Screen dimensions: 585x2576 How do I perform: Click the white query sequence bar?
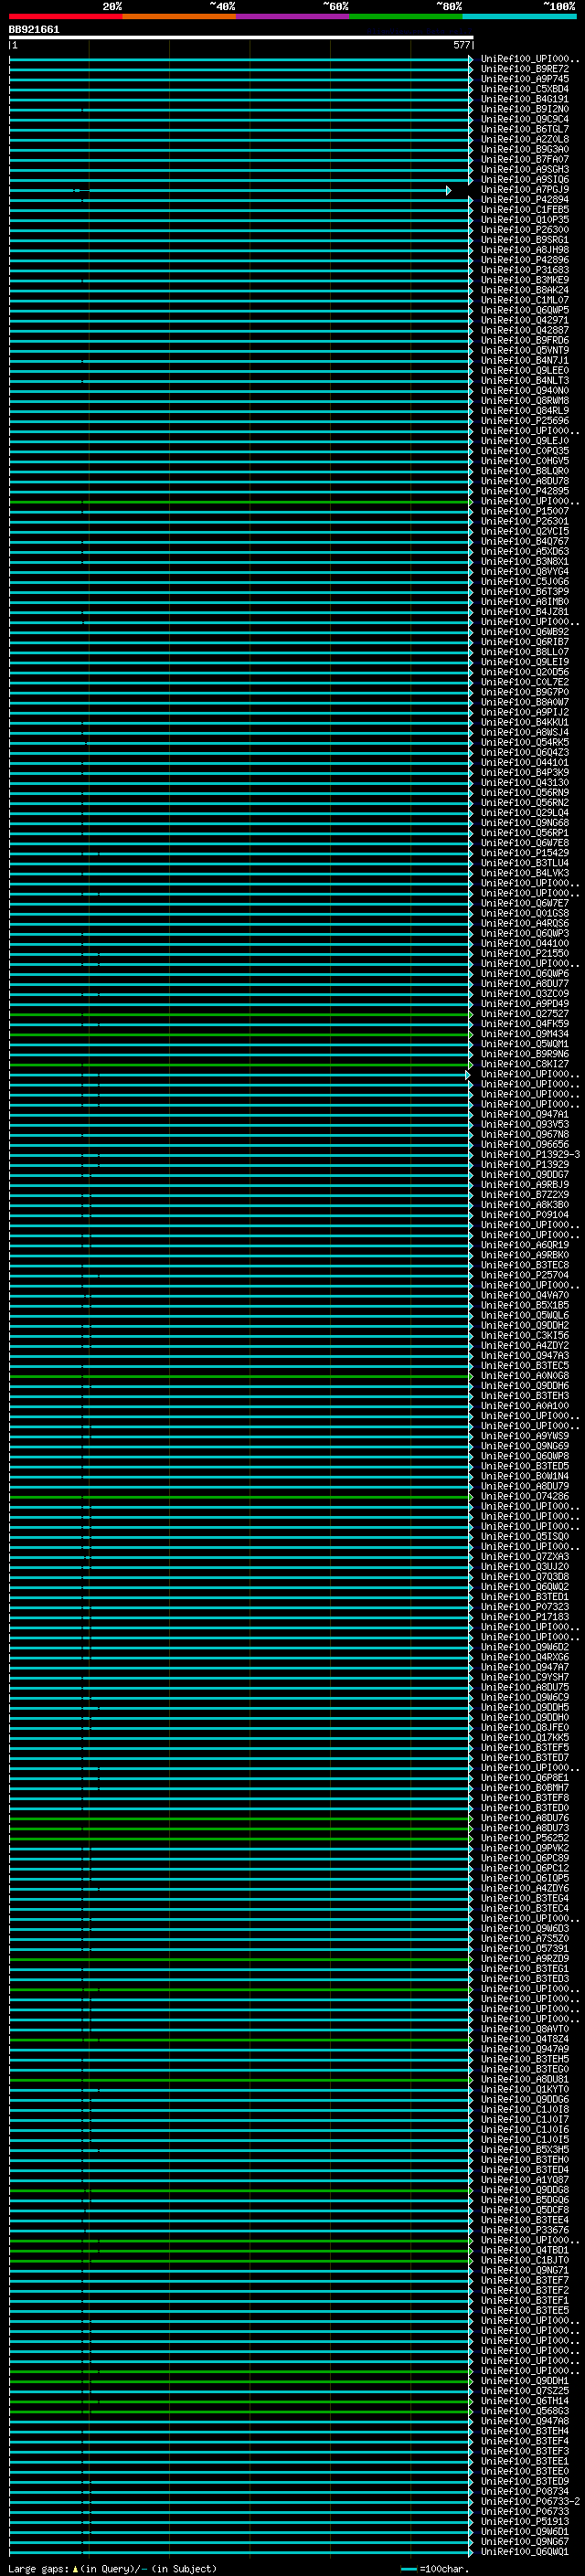point(240,38)
